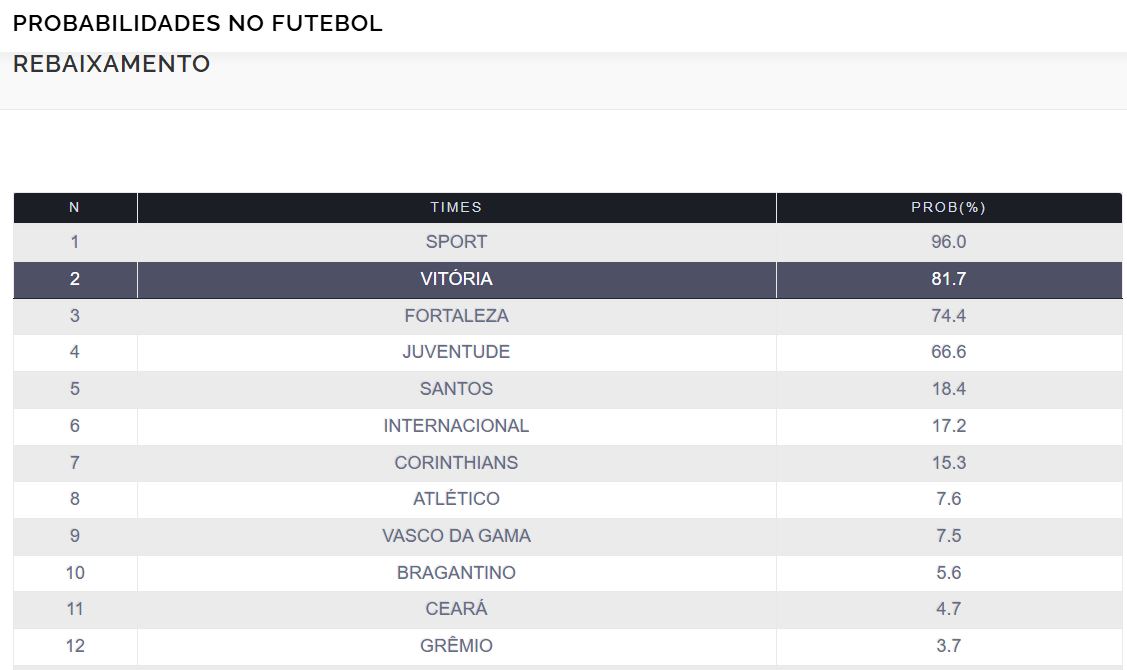Select the CEARÁ team row
The height and width of the screenshot is (670, 1127).
pos(456,609)
